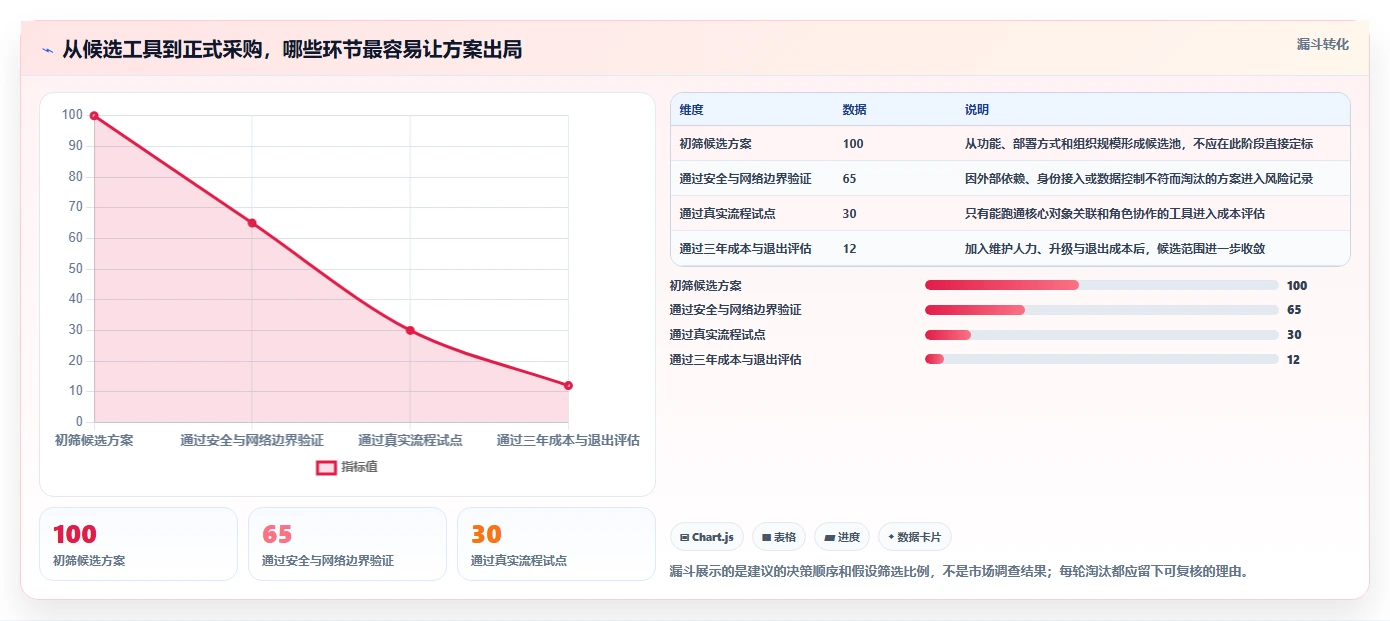Click the description starting 加入维护人力
1390x621 pixels.
coord(1114,249)
